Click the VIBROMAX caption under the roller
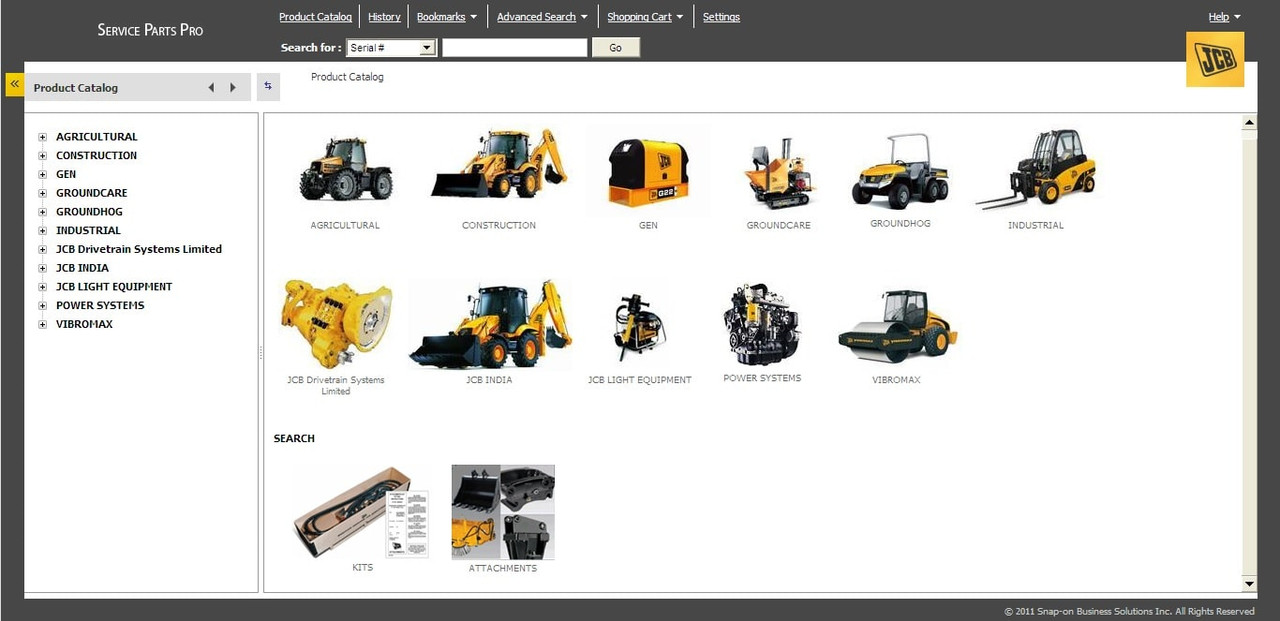 tap(896, 380)
